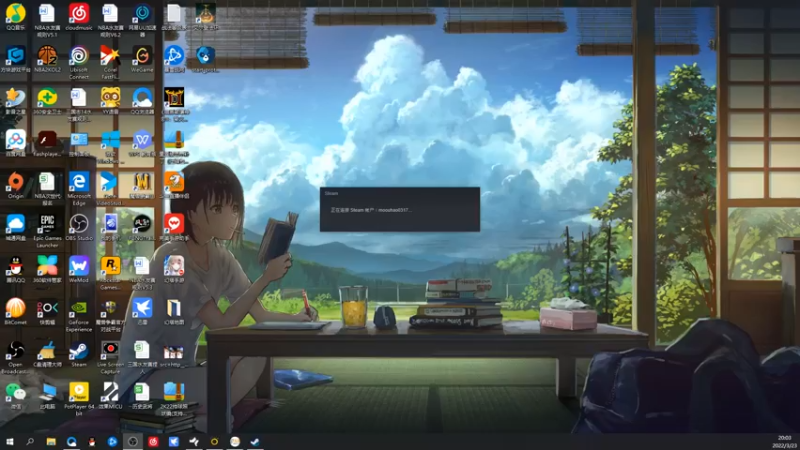Click the Steam dialog title bar
The width and height of the screenshot is (800, 450).
(399, 193)
